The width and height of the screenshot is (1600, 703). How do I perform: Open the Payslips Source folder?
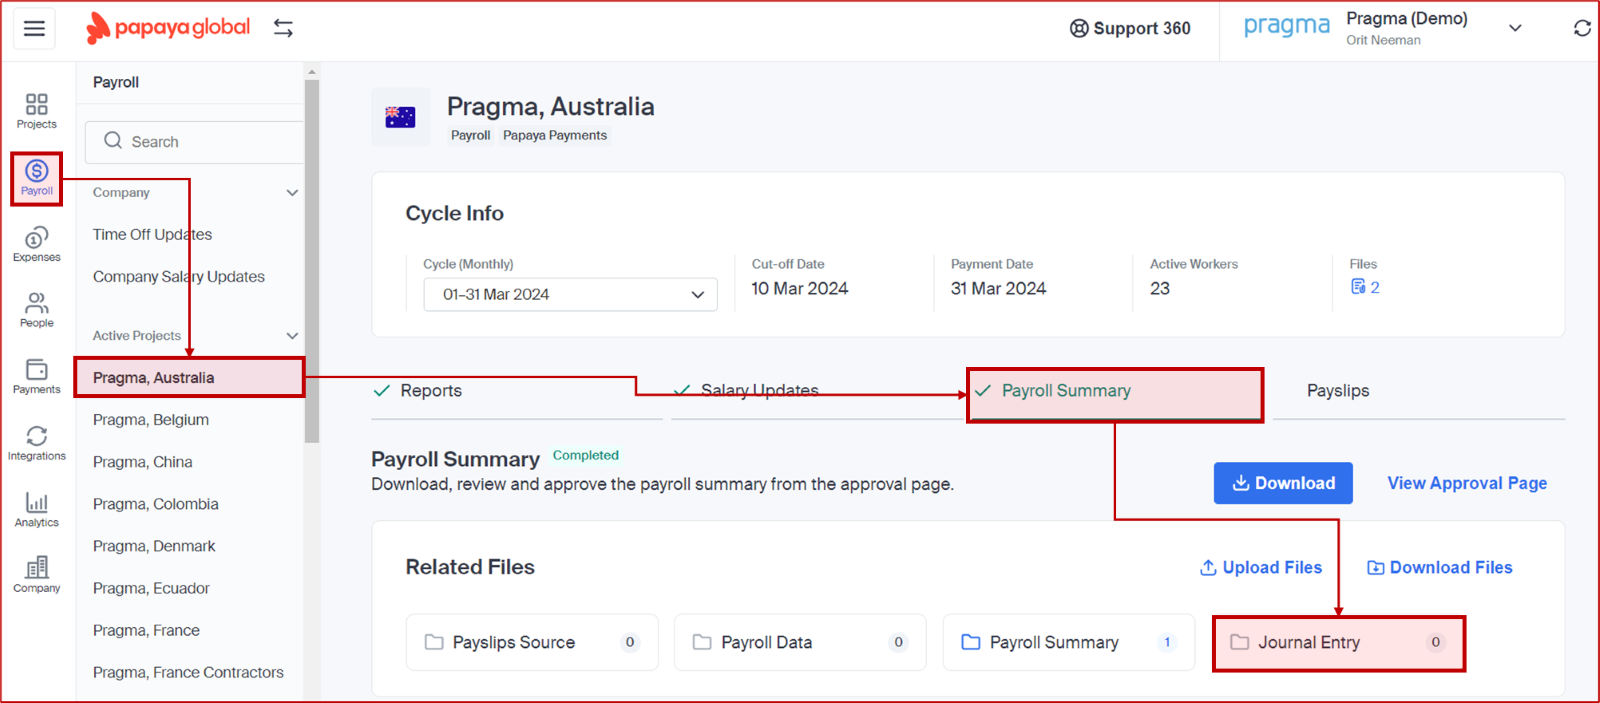pyautogui.click(x=532, y=642)
